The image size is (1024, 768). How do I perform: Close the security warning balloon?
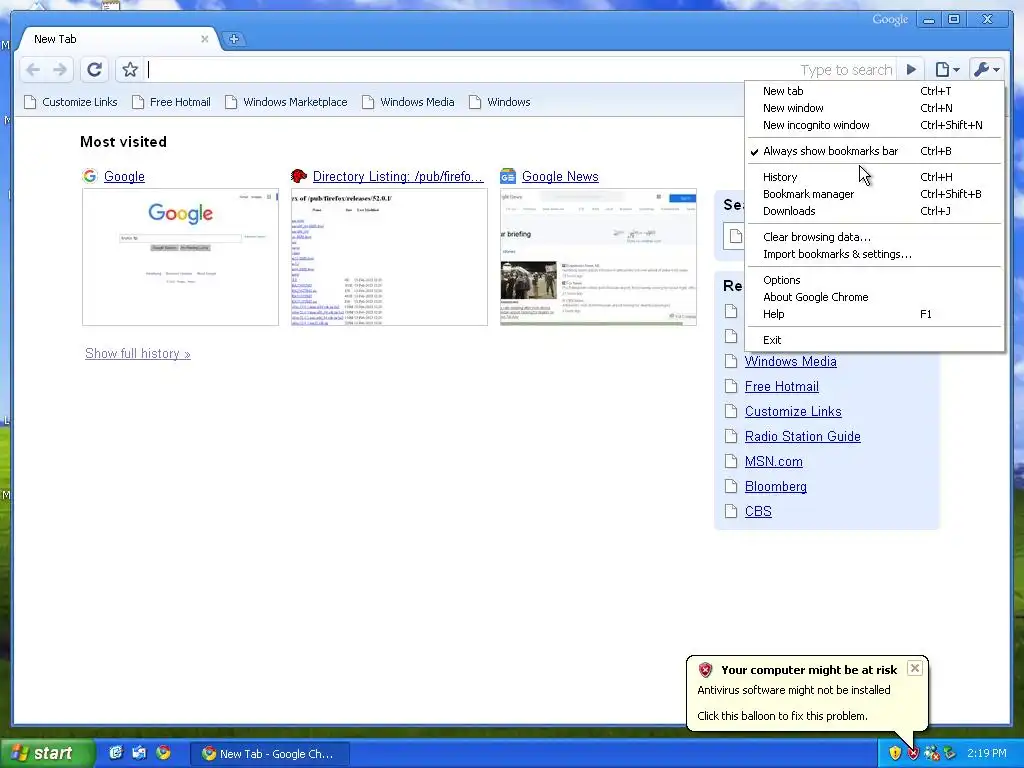pyautogui.click(x=915, y=668)
